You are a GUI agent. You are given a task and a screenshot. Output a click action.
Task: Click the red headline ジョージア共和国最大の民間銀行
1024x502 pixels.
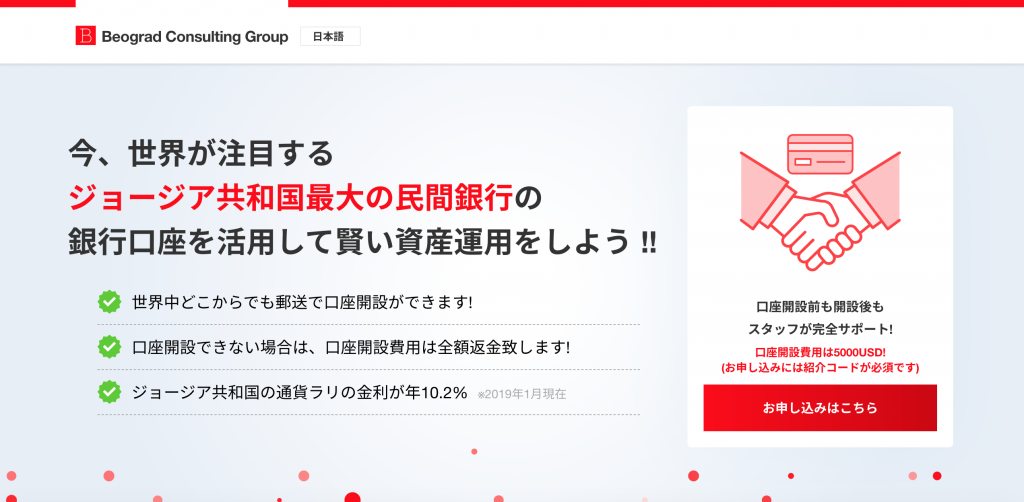[x=291, y=198]
